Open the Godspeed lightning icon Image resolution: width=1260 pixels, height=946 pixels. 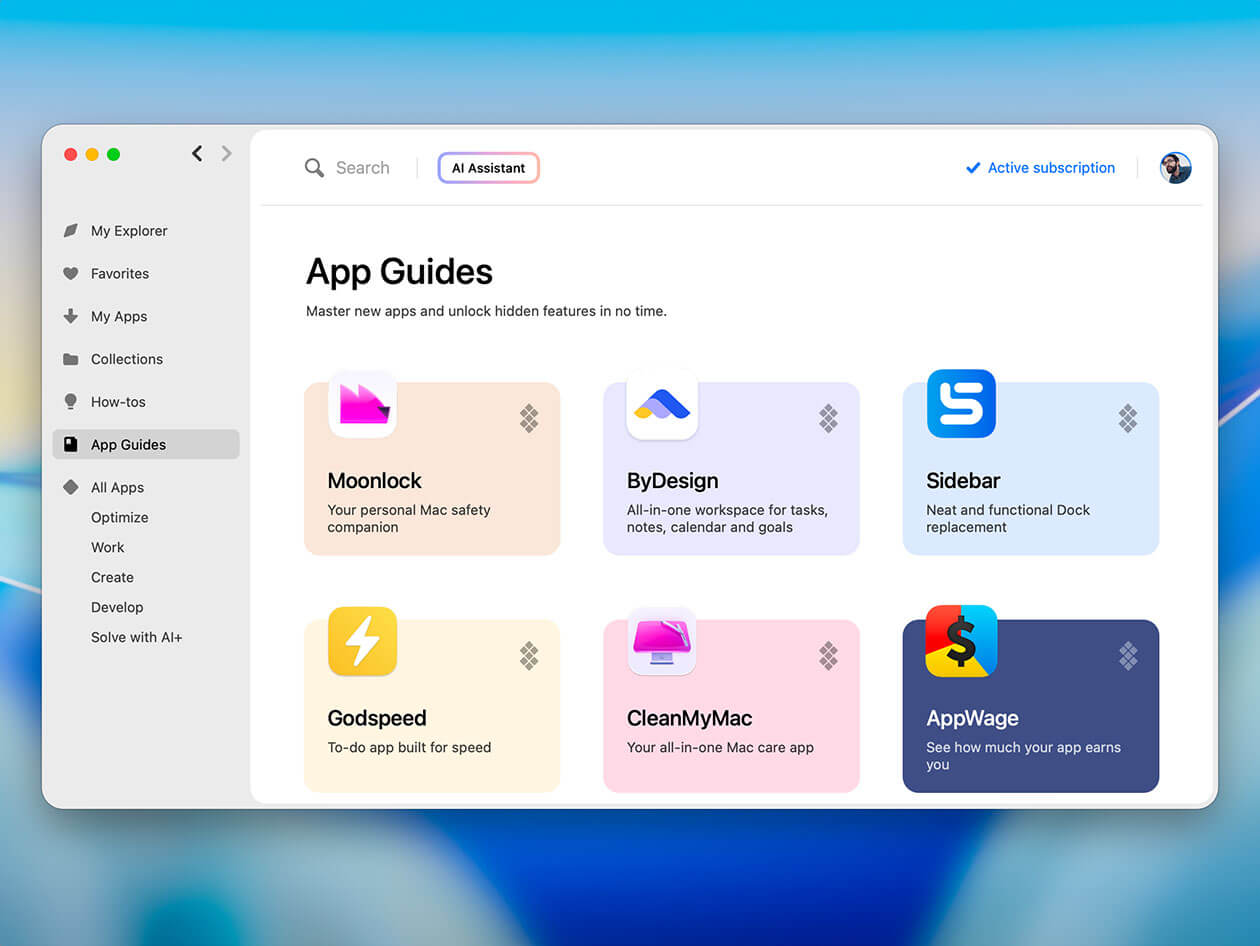[x=361, y=641]
